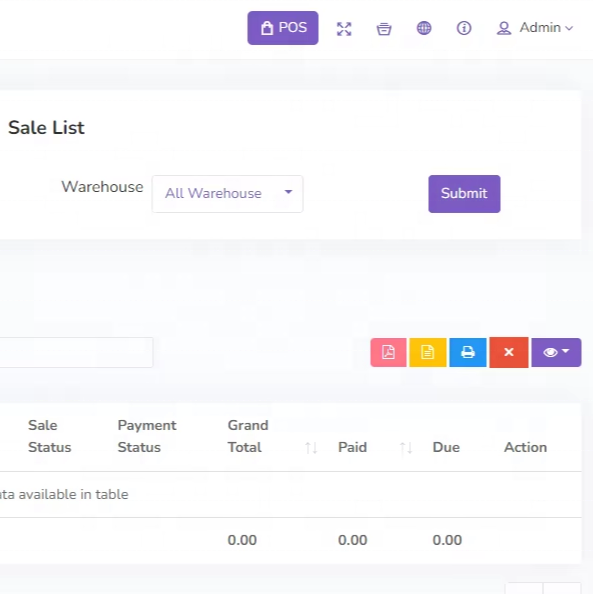
Task: Click the Payment Status column header
Action: coord(147,436)
